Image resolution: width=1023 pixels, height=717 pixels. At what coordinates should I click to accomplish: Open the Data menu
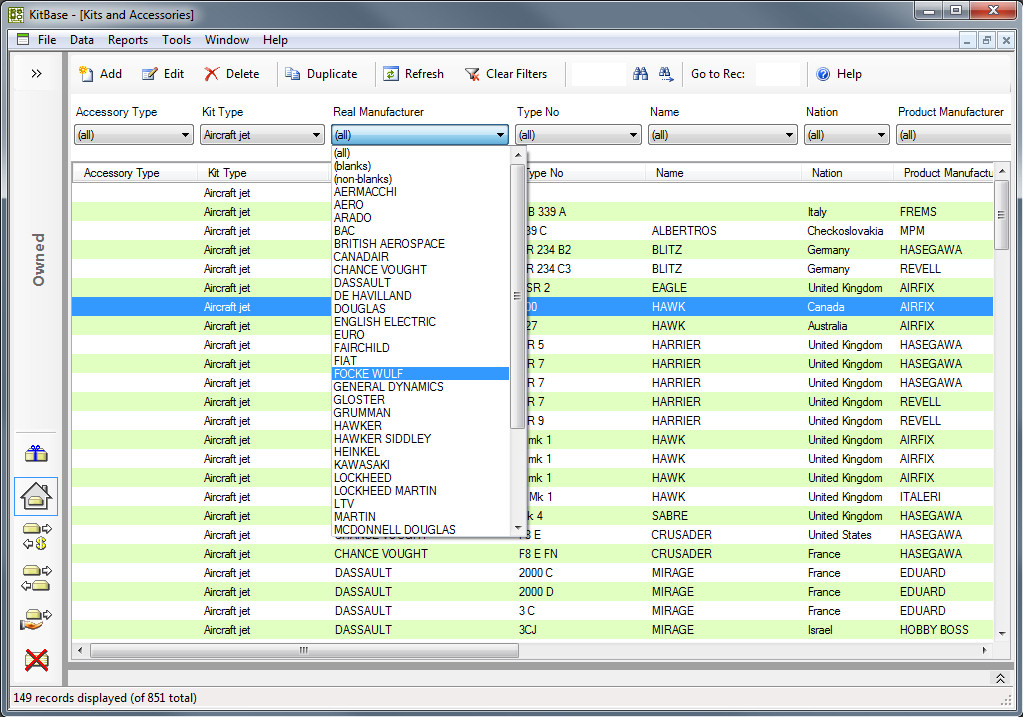point(82,40)
